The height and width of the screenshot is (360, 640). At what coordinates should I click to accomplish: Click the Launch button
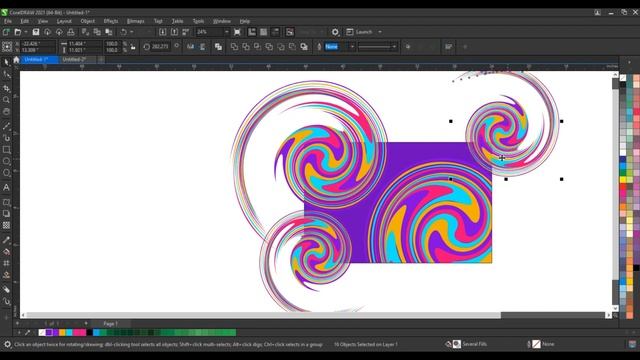point(360,32)
